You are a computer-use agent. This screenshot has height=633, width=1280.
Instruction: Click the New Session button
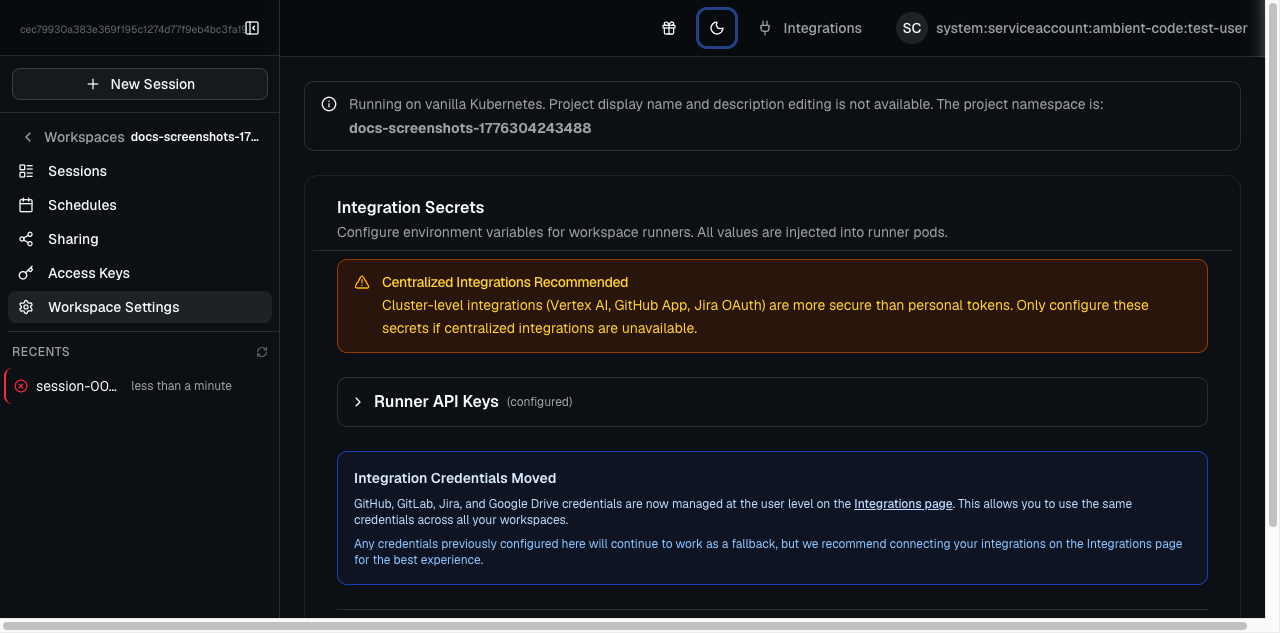[139, 83]
